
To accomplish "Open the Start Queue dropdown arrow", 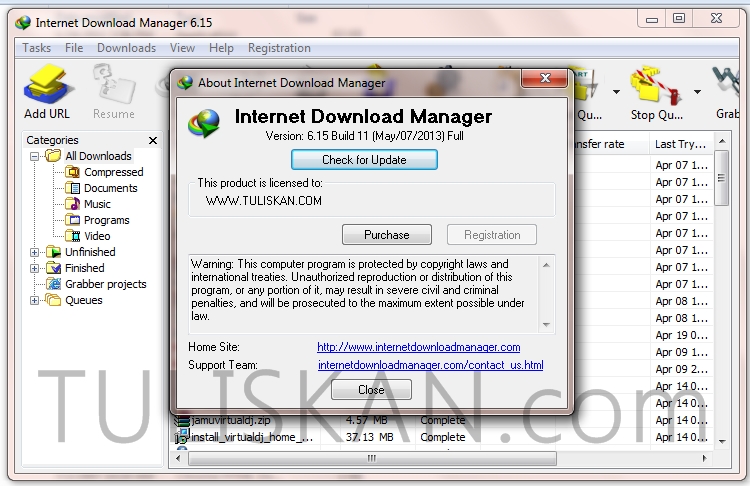I will coord(616,91).
